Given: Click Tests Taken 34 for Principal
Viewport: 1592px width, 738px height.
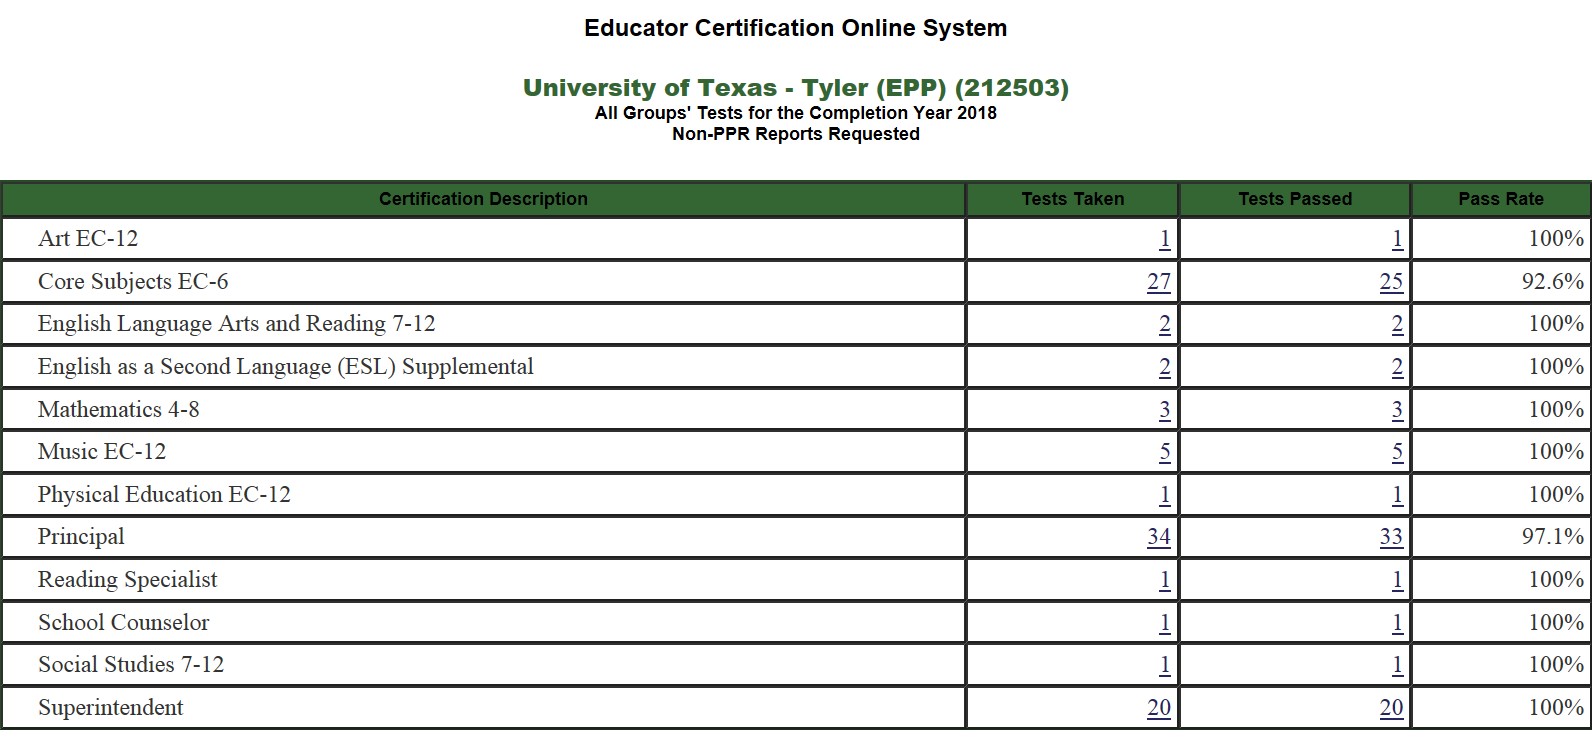Looking at the screenshot, I should click(x=1159, y=537).
